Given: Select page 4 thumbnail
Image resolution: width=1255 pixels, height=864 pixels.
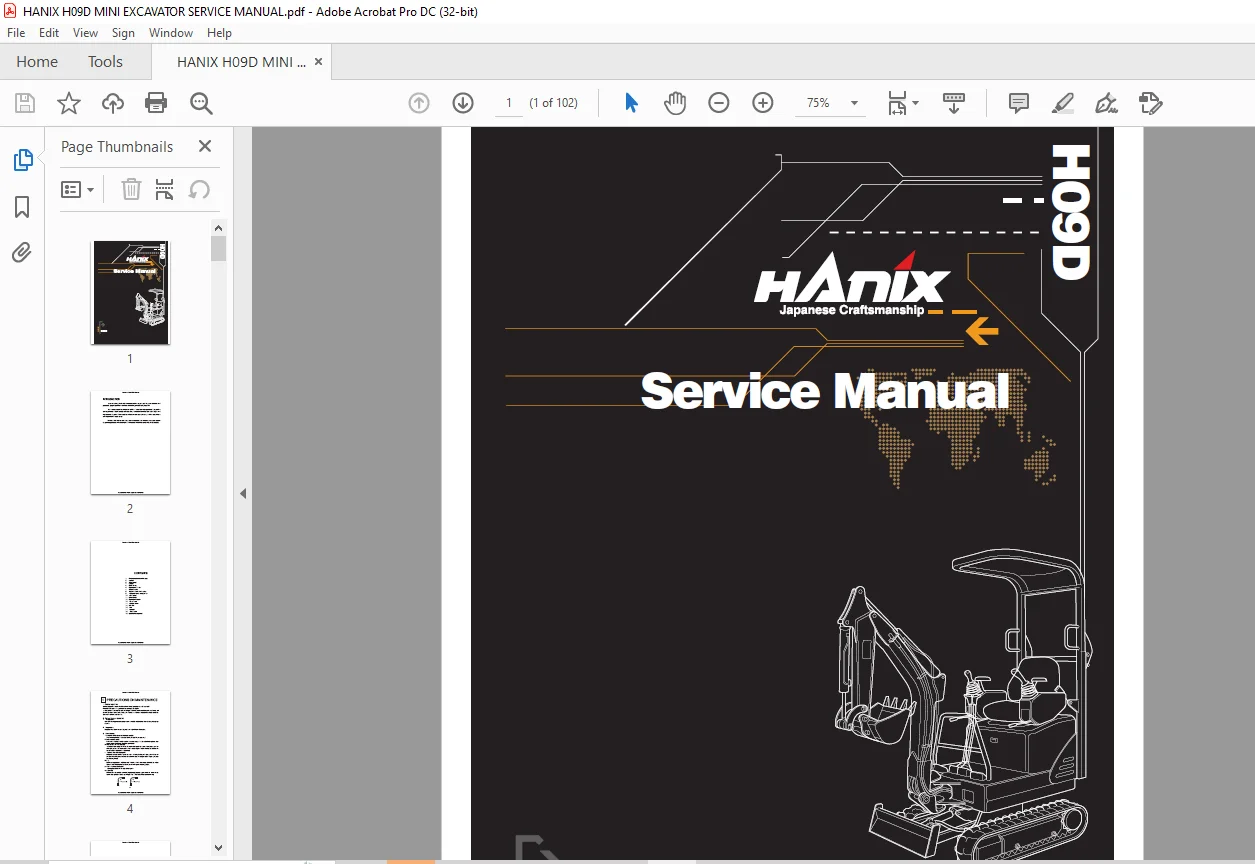Looking at the screenshot, I should pos(130,742).
